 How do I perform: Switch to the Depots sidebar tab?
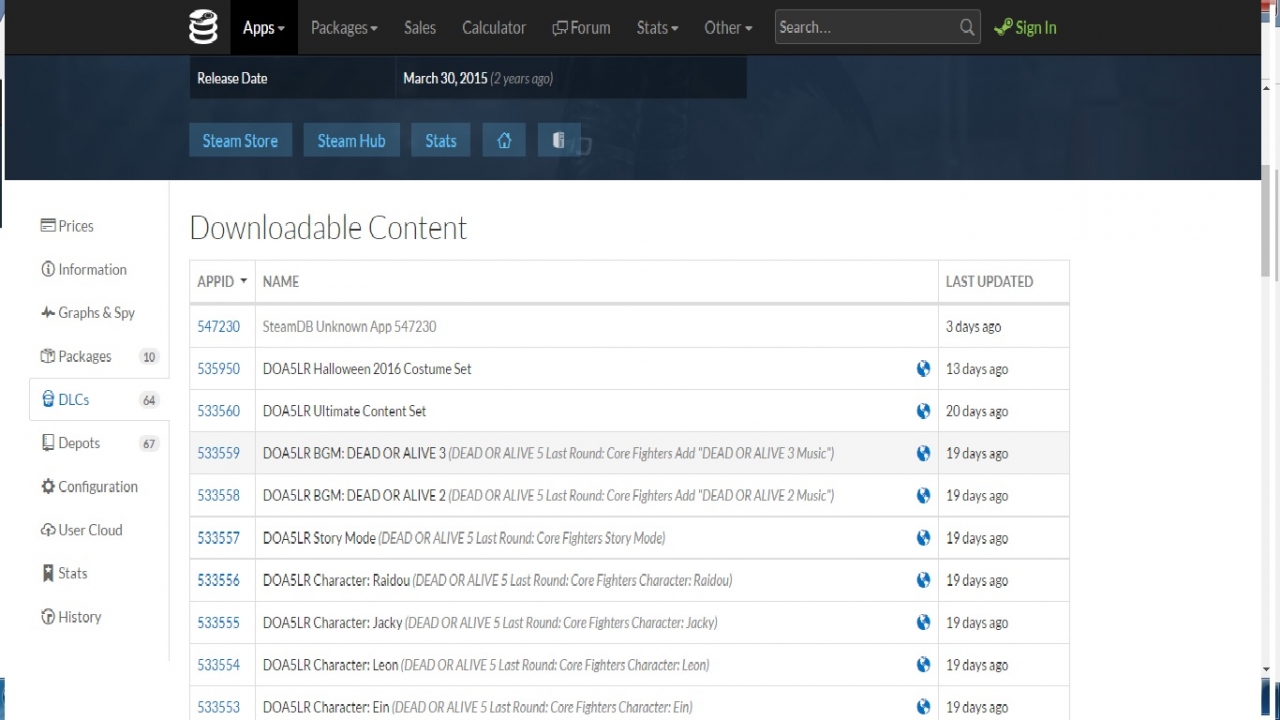[x=79, y=443]
